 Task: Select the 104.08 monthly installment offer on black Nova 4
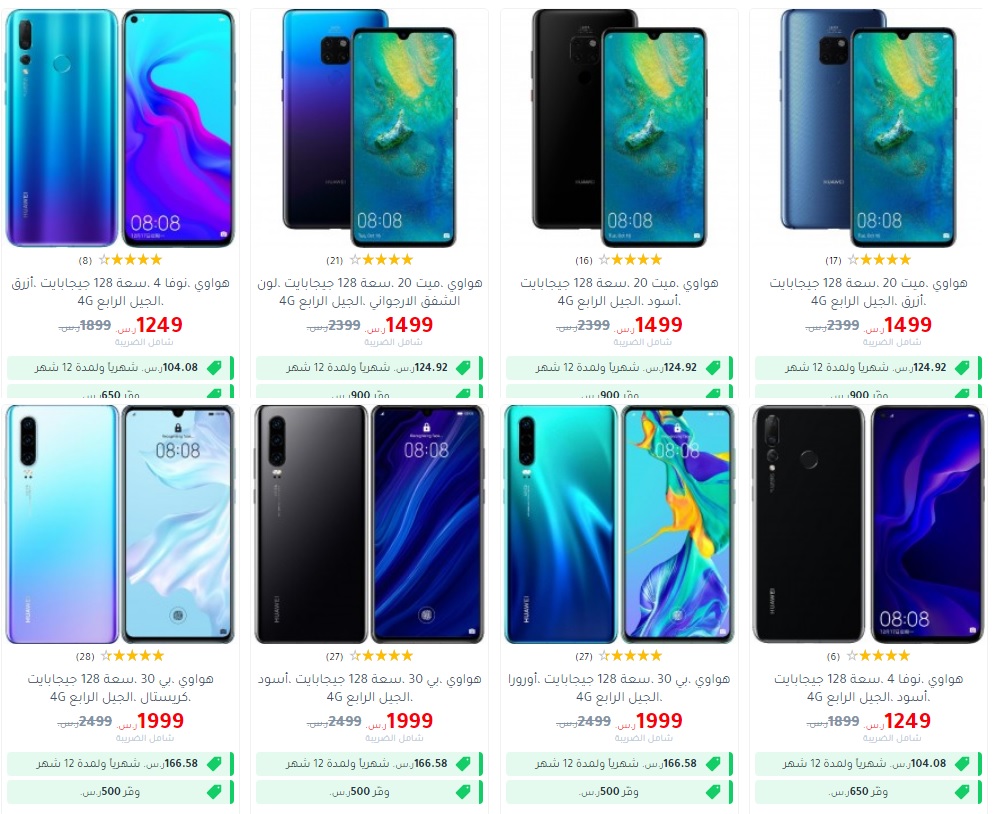point(870,764)
